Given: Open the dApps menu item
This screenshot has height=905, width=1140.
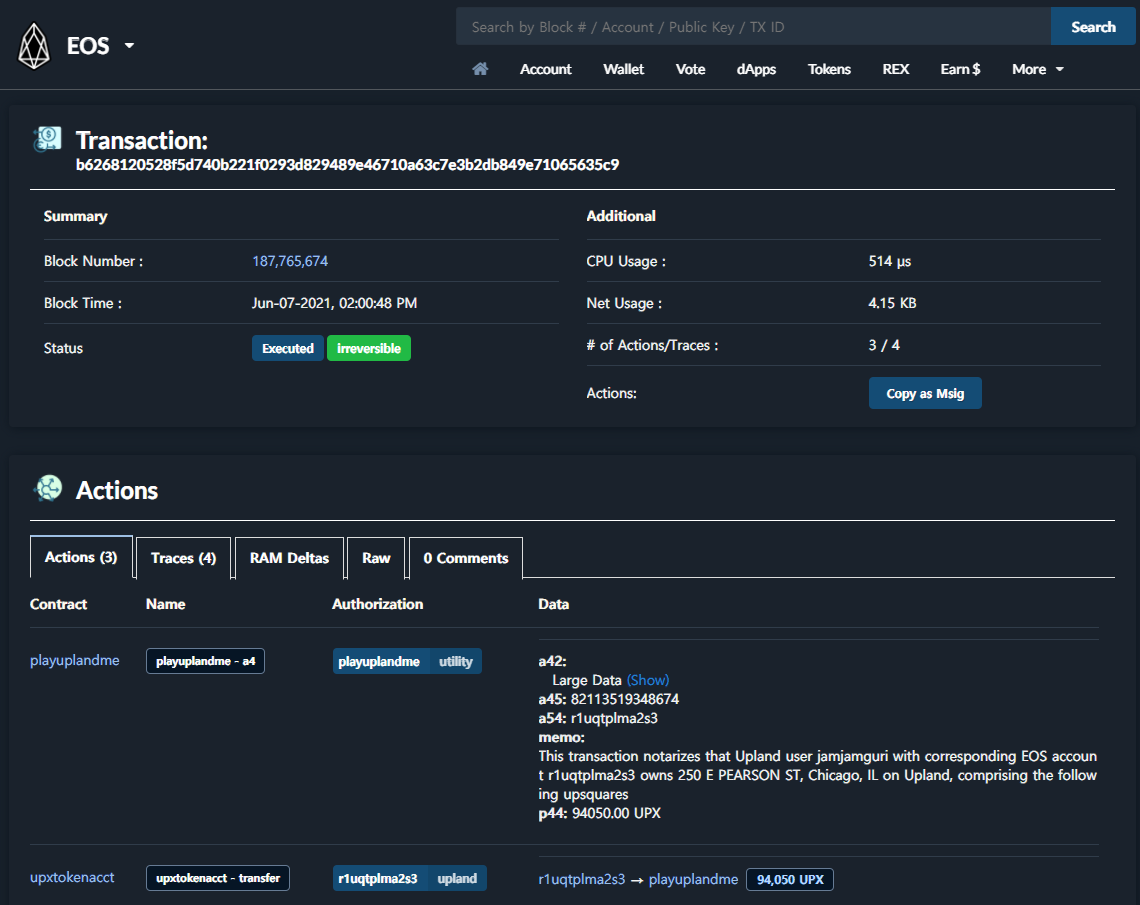Looking at the screenshot, I should click(756, 69).
